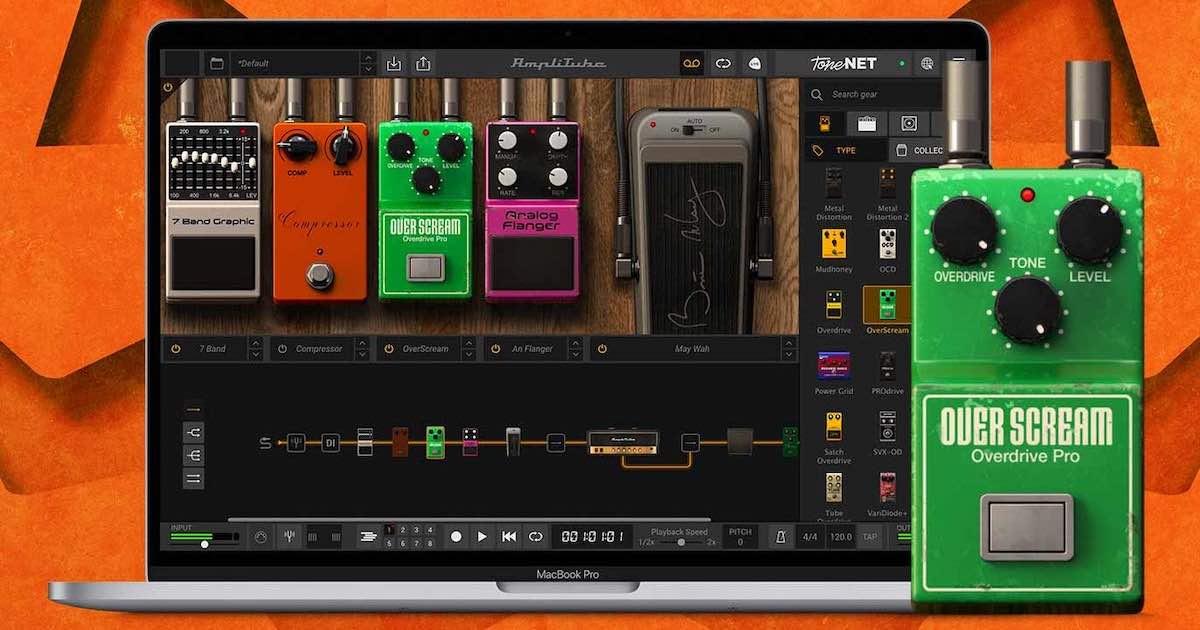Click the amp head in signal chain
This screenshot has width=1200, height=630.
pyautogui.click(x=616, y=441)
